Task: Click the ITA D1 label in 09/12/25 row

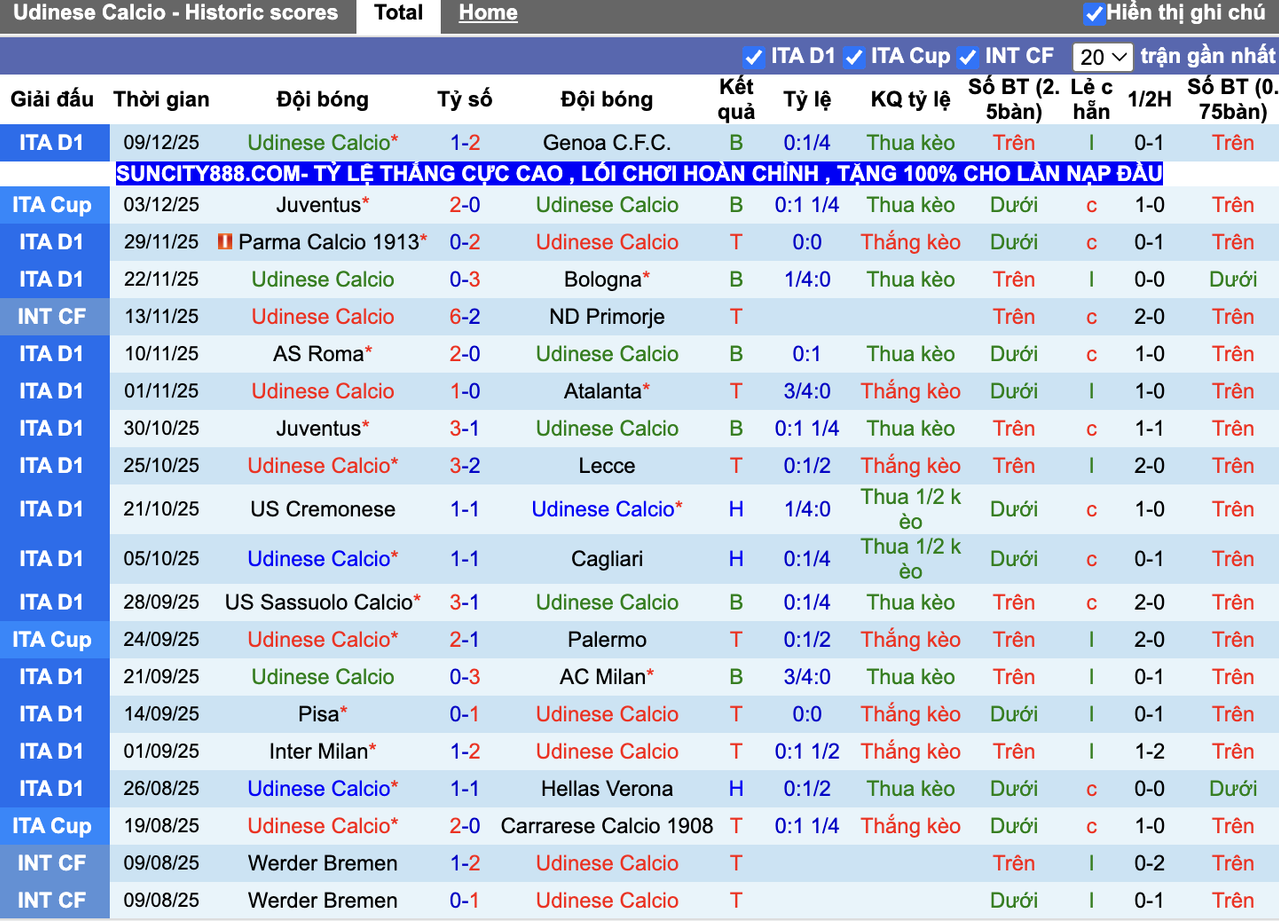Action: pos(51,142)
